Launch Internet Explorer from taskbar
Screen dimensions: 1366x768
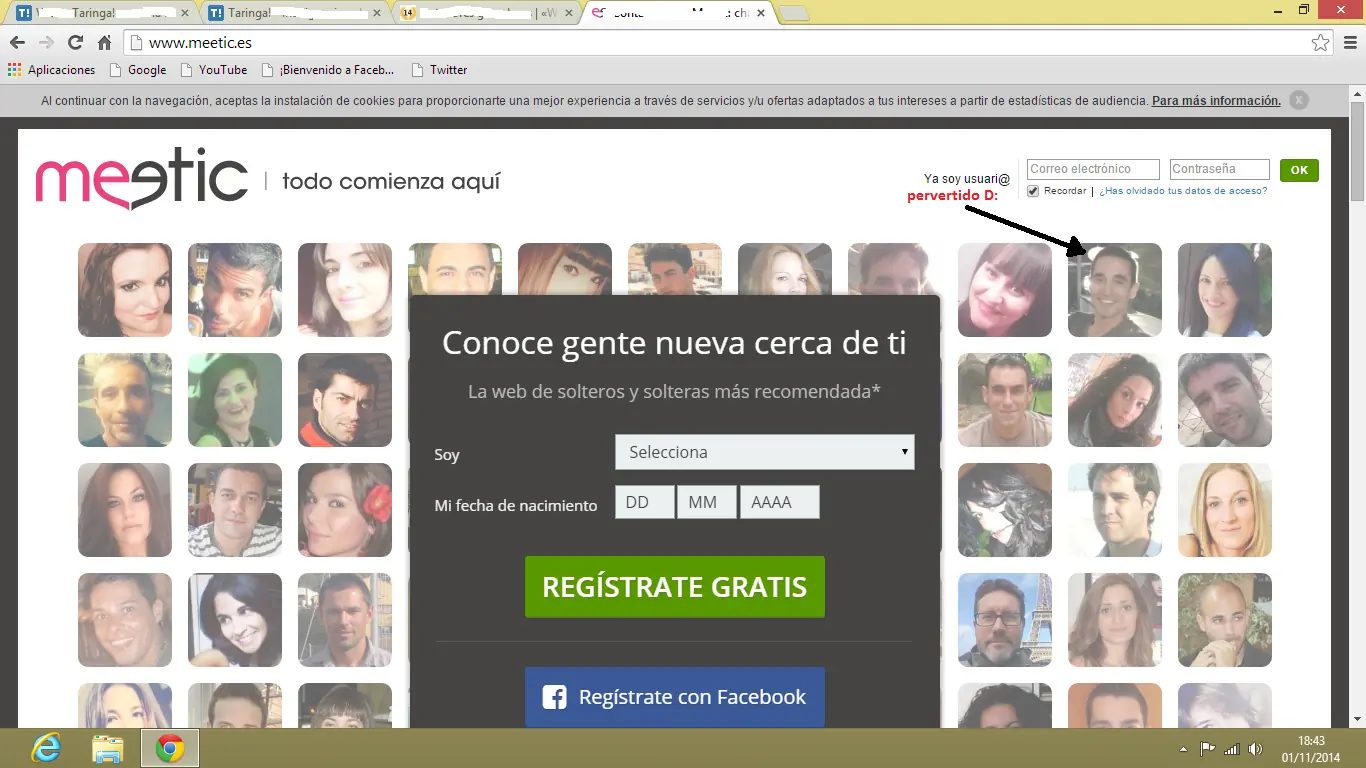click(x=46, y=748)
